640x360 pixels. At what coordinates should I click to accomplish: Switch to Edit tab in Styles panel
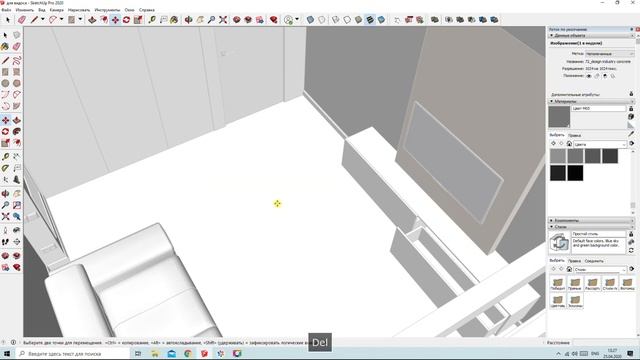pyautogui.click(x=574, y=260)
